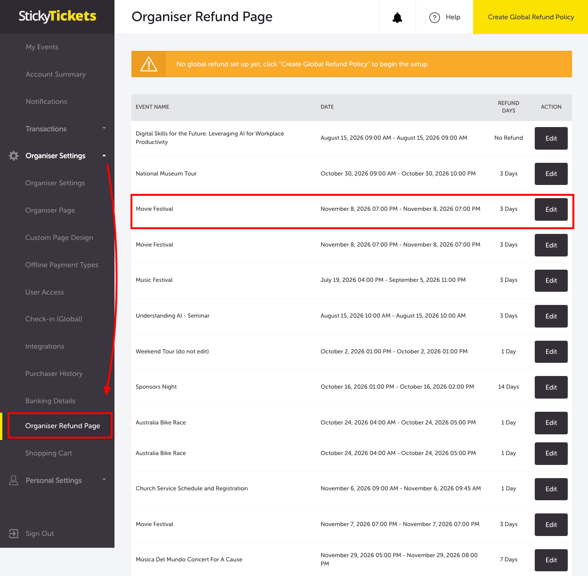Viewport: 588px width, 576px height.
Task: Click the Sponsors Night date range
Action: tap(397, 387)
